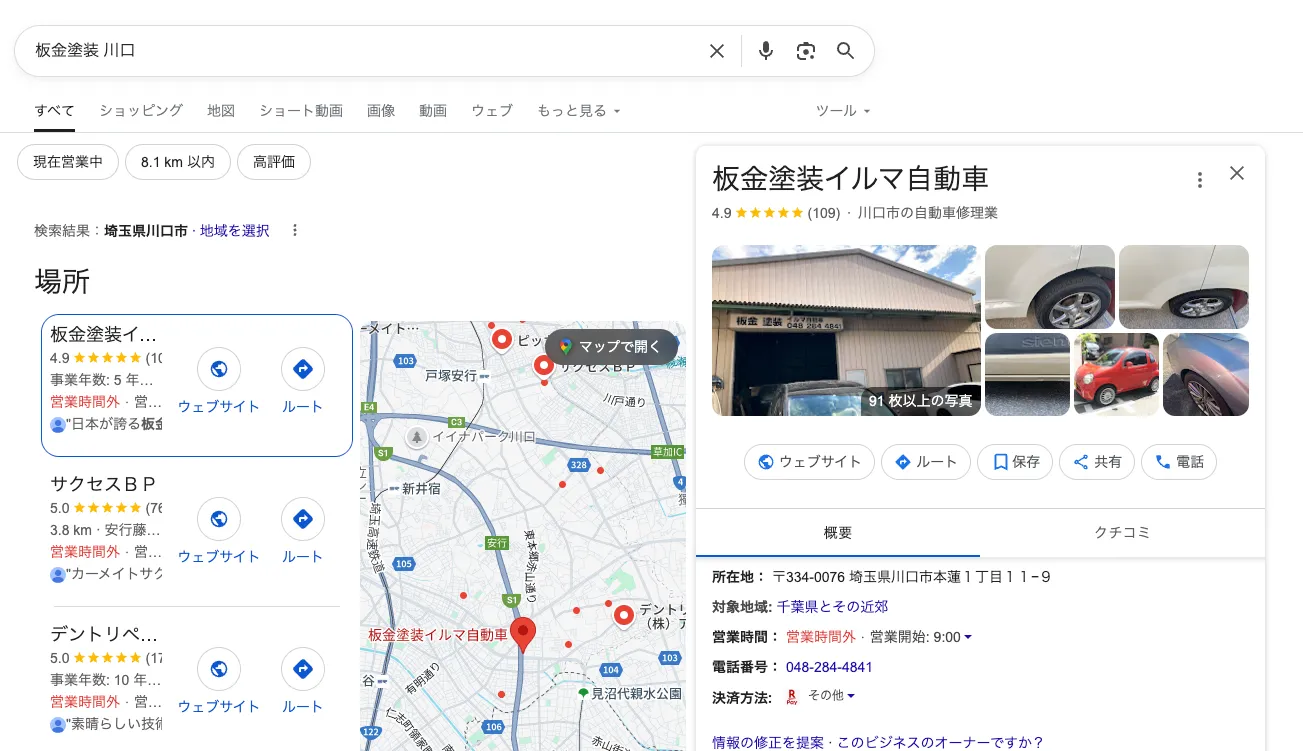The width and height of the screenshot is (1303, 751).
Task: Expand the ツール dropdown
Action: coord(843,111)
